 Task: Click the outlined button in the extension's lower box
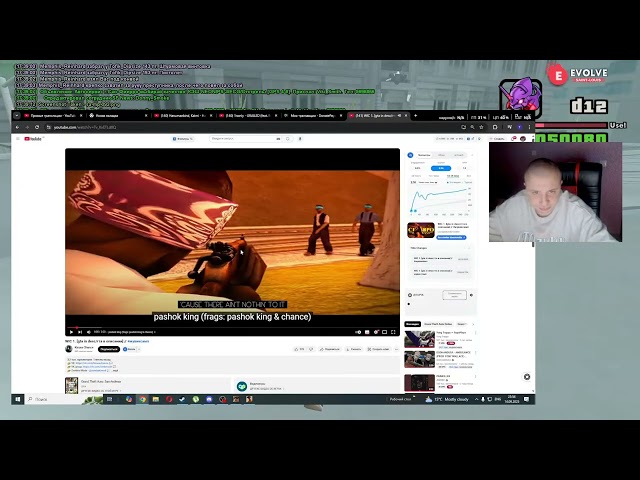click(x=454, y=295)
